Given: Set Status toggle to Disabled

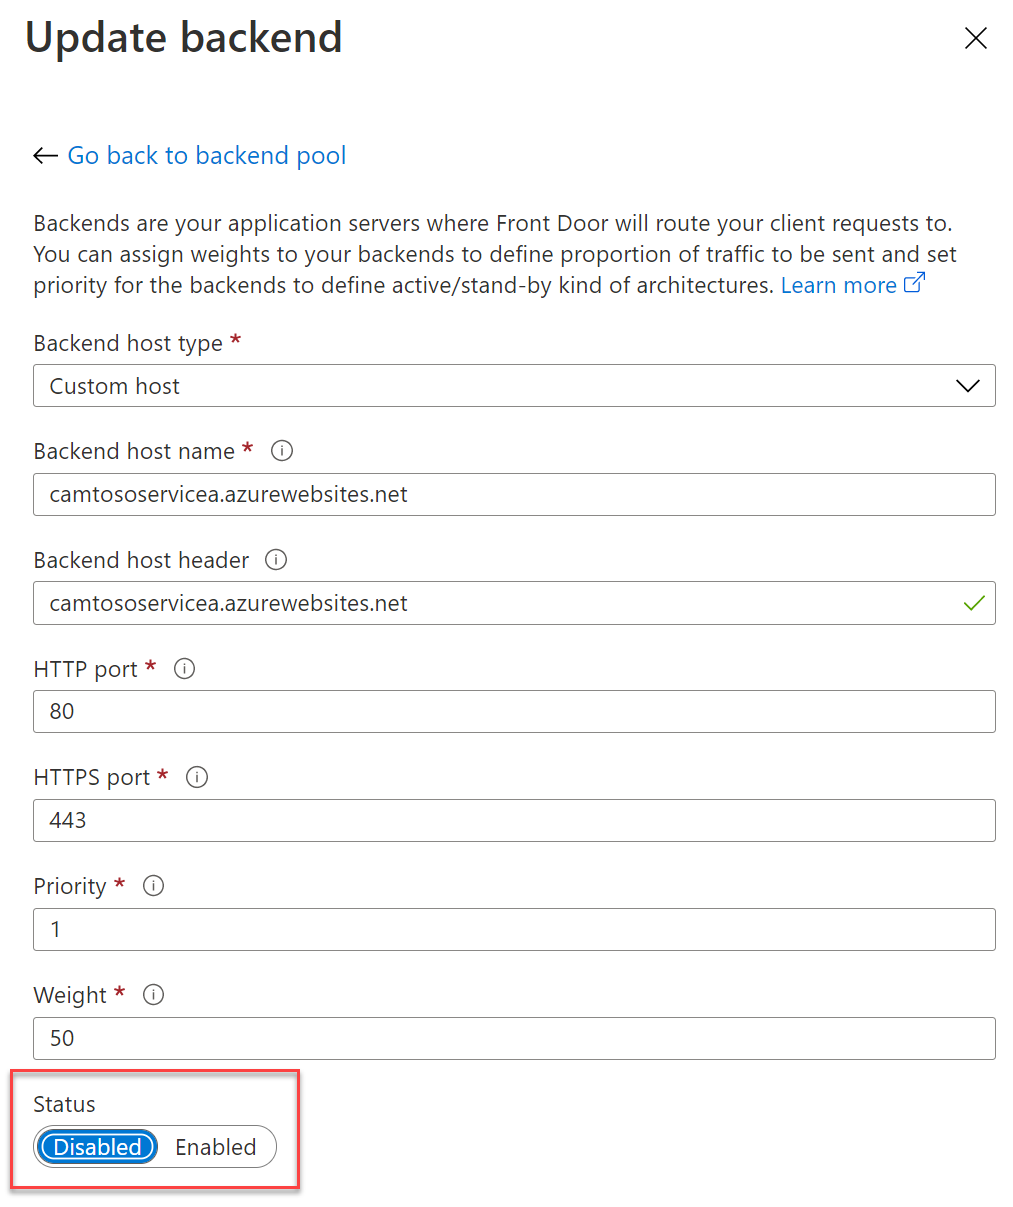Looking at the screenshot, I should pyautogui.click(x=98, y=1147).
